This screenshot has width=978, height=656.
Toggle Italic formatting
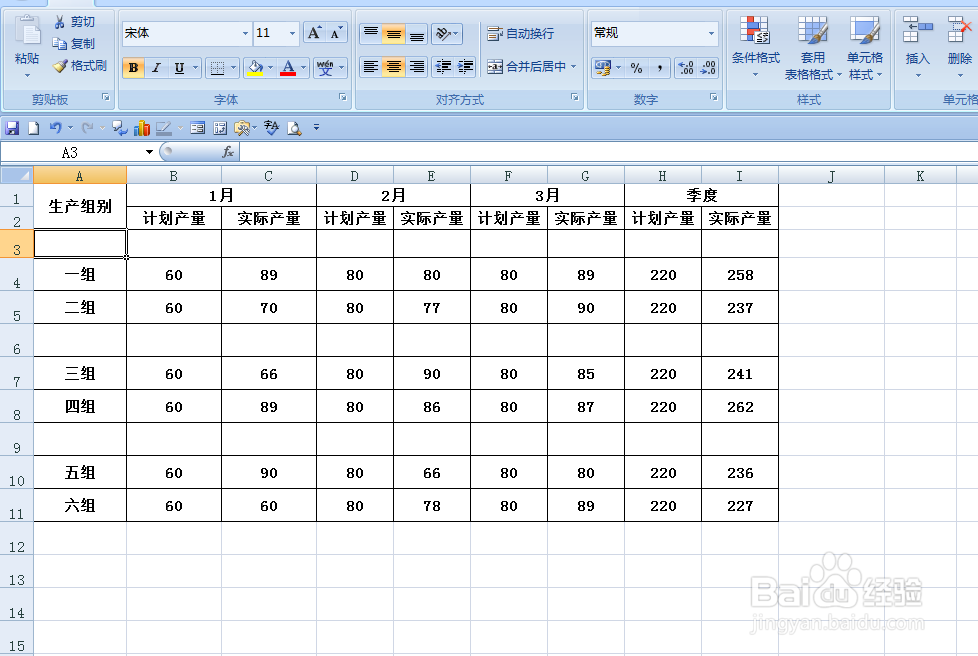[156, 68]
